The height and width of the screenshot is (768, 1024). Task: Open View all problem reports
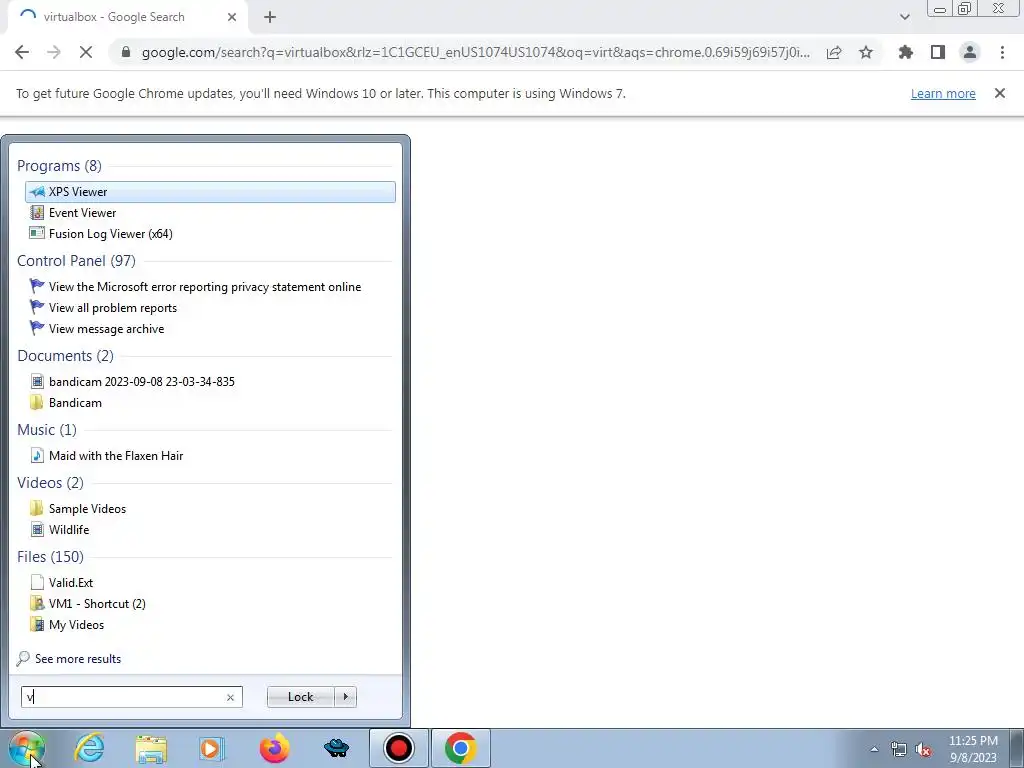pyautogui.click(x=112, y=308)
